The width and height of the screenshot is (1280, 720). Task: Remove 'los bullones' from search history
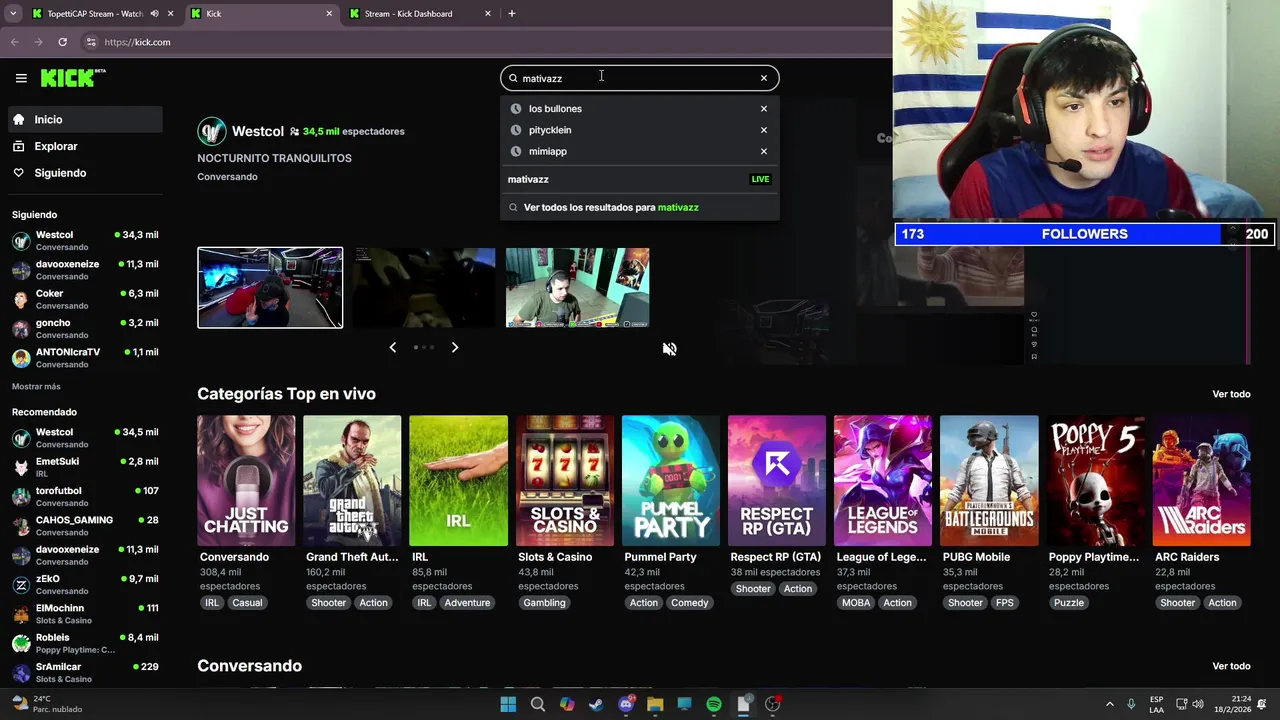click(764, 109)
